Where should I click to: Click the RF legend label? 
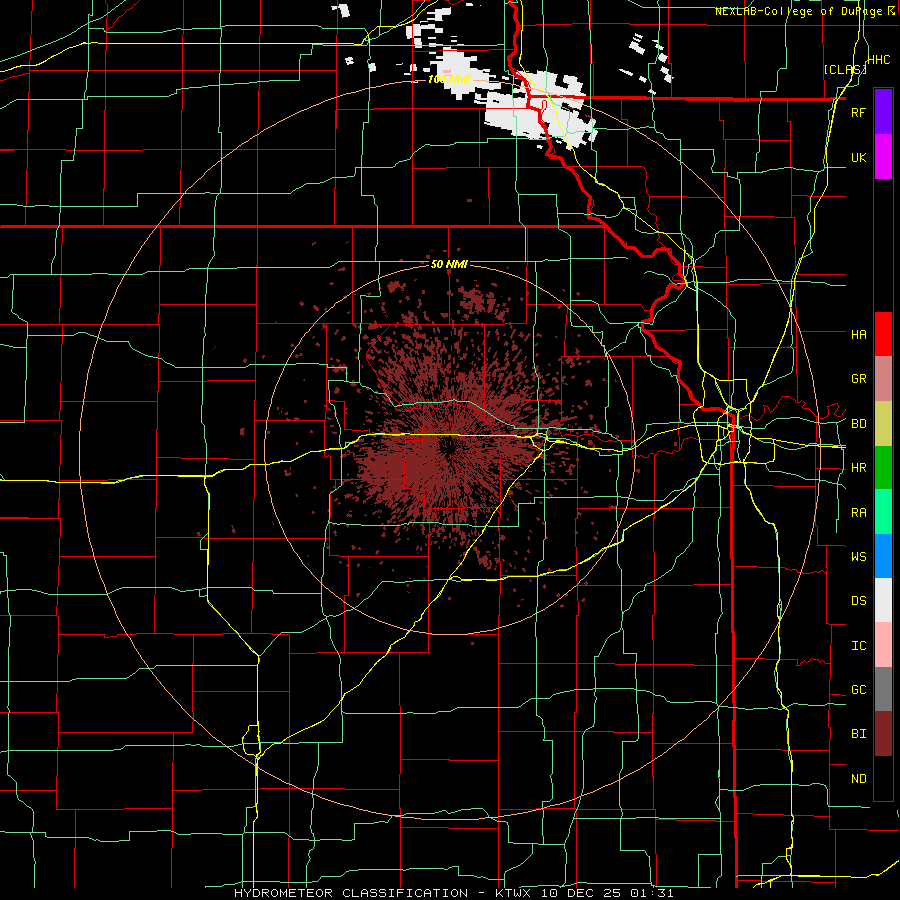pyautogui.click(x=858, y=112)
